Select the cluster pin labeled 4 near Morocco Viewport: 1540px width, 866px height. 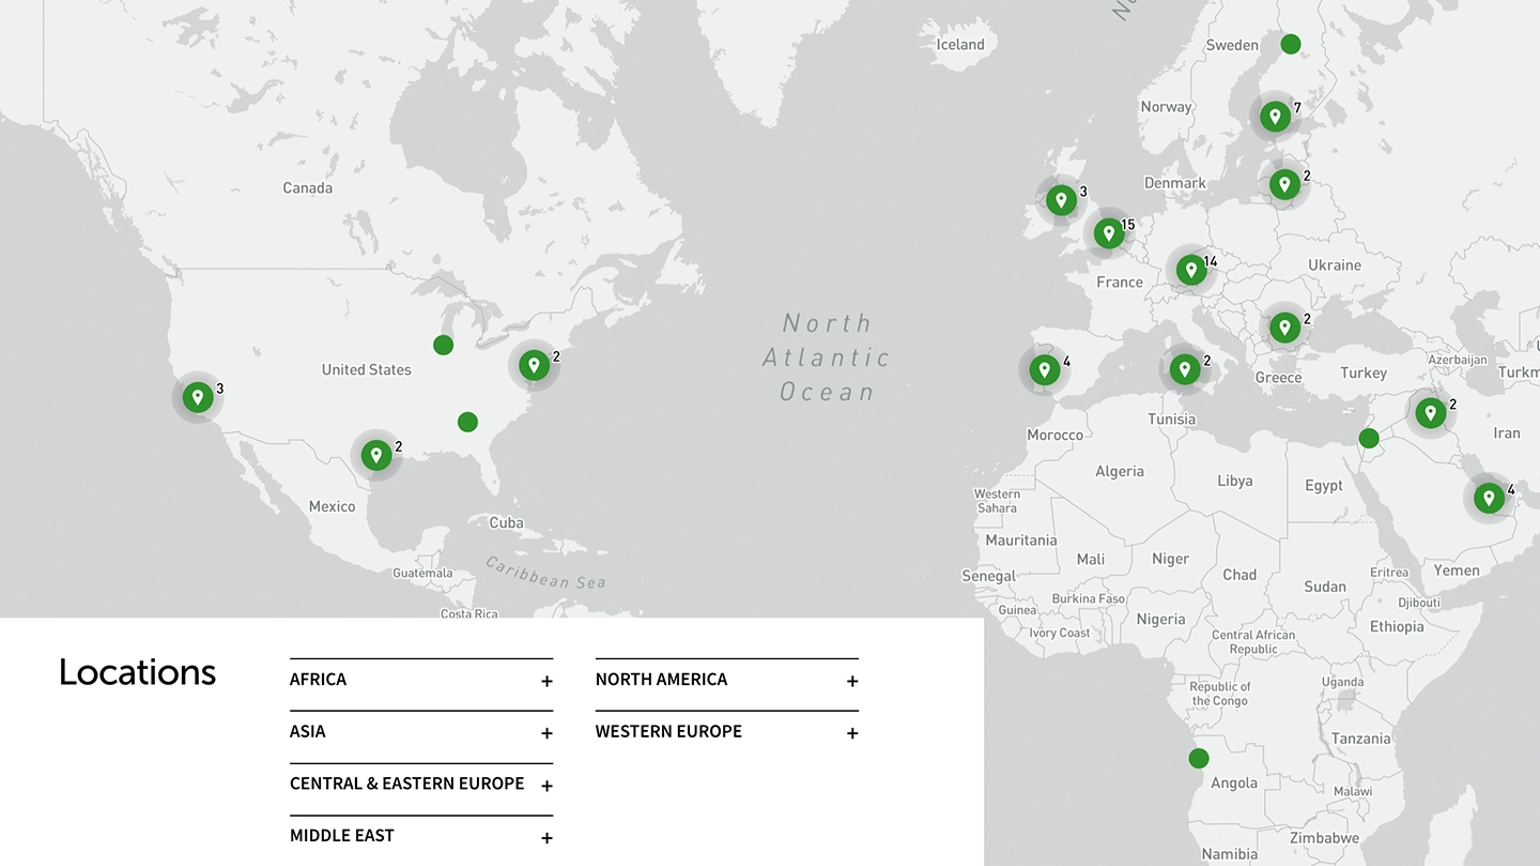coord(1044,370)
